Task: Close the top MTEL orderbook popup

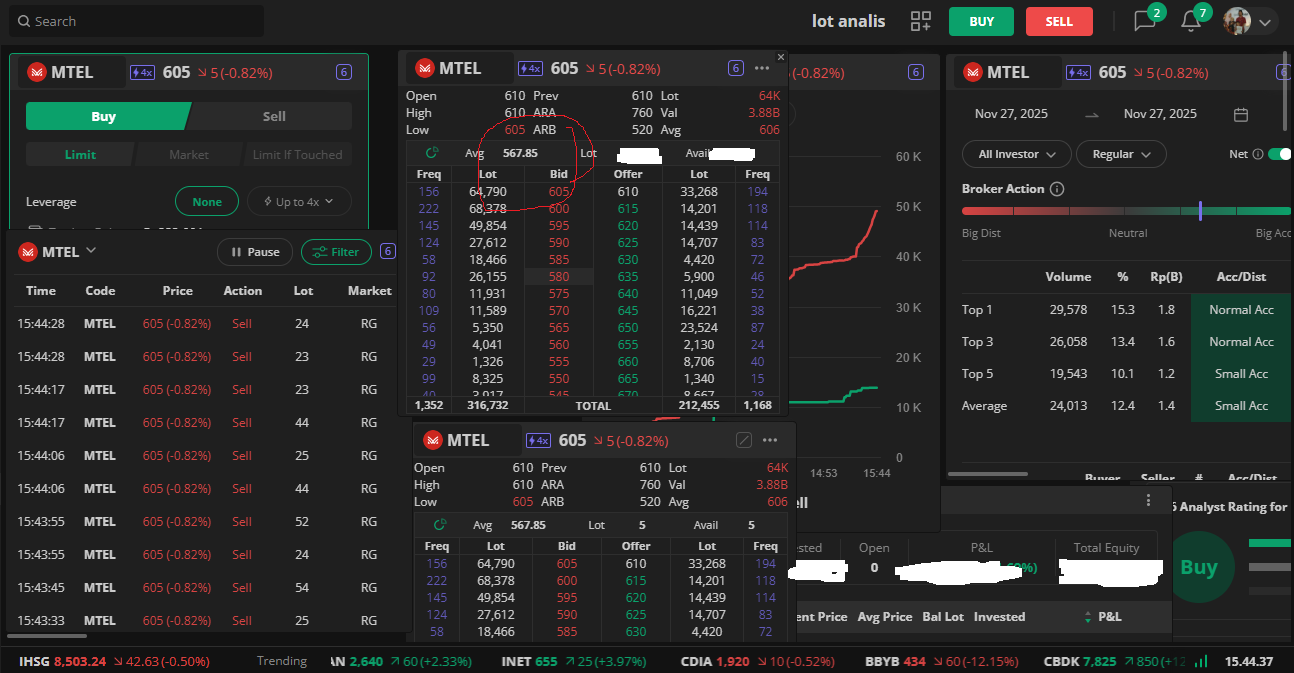Action: [x=781, y=57]
